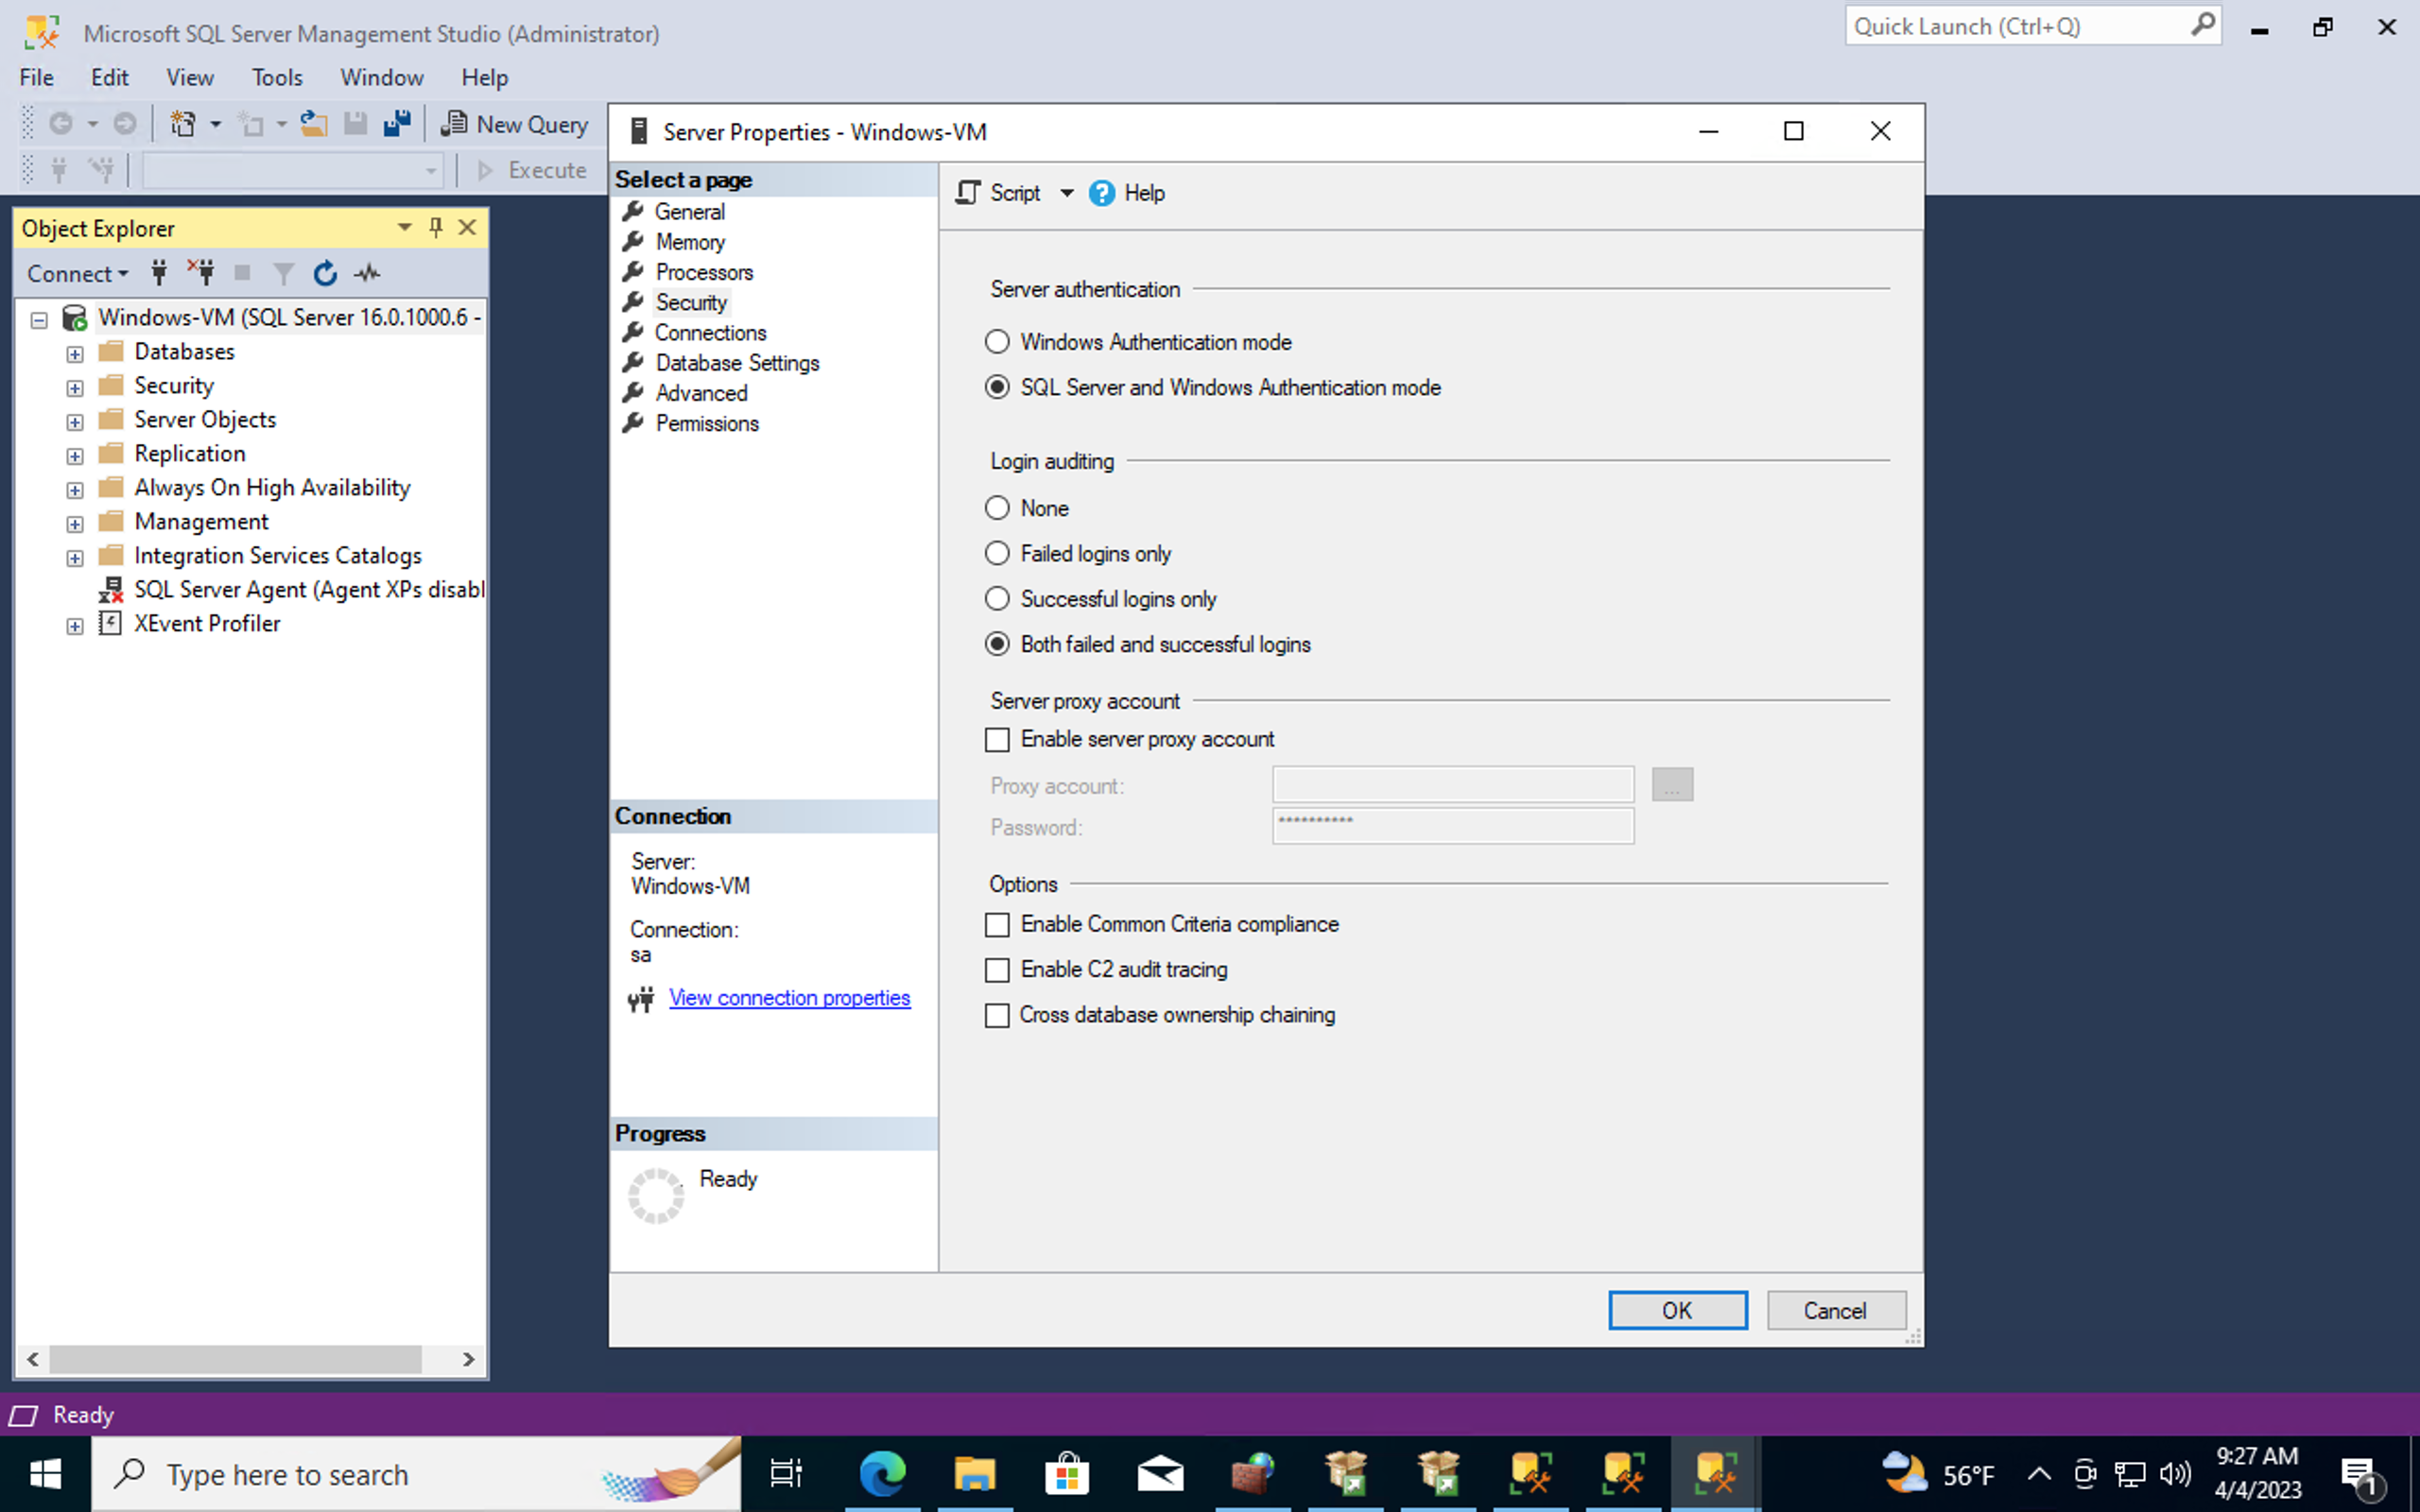Open the General page
This screenshot has width=2420, height=1512.
[x=689, y=212]
